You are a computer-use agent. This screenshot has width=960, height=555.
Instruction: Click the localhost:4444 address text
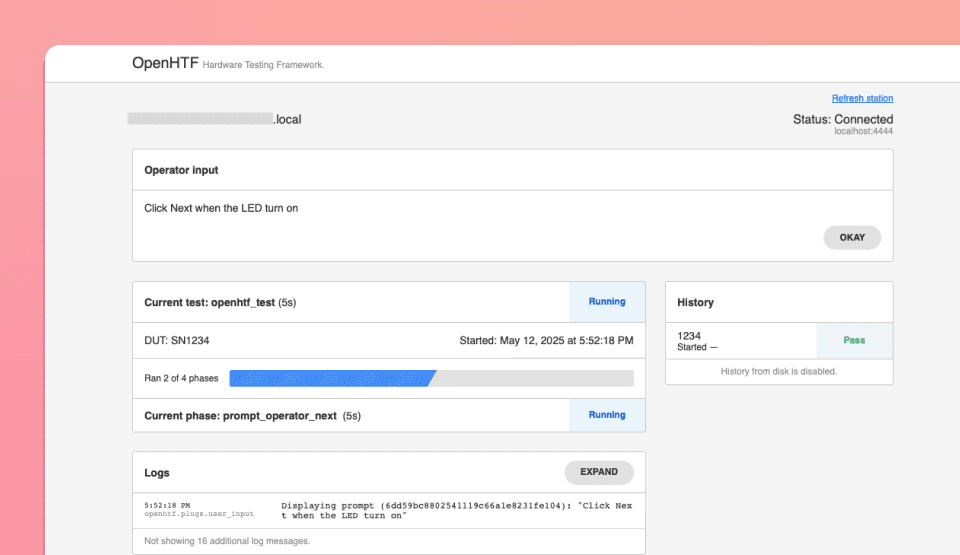coord(863,131)
